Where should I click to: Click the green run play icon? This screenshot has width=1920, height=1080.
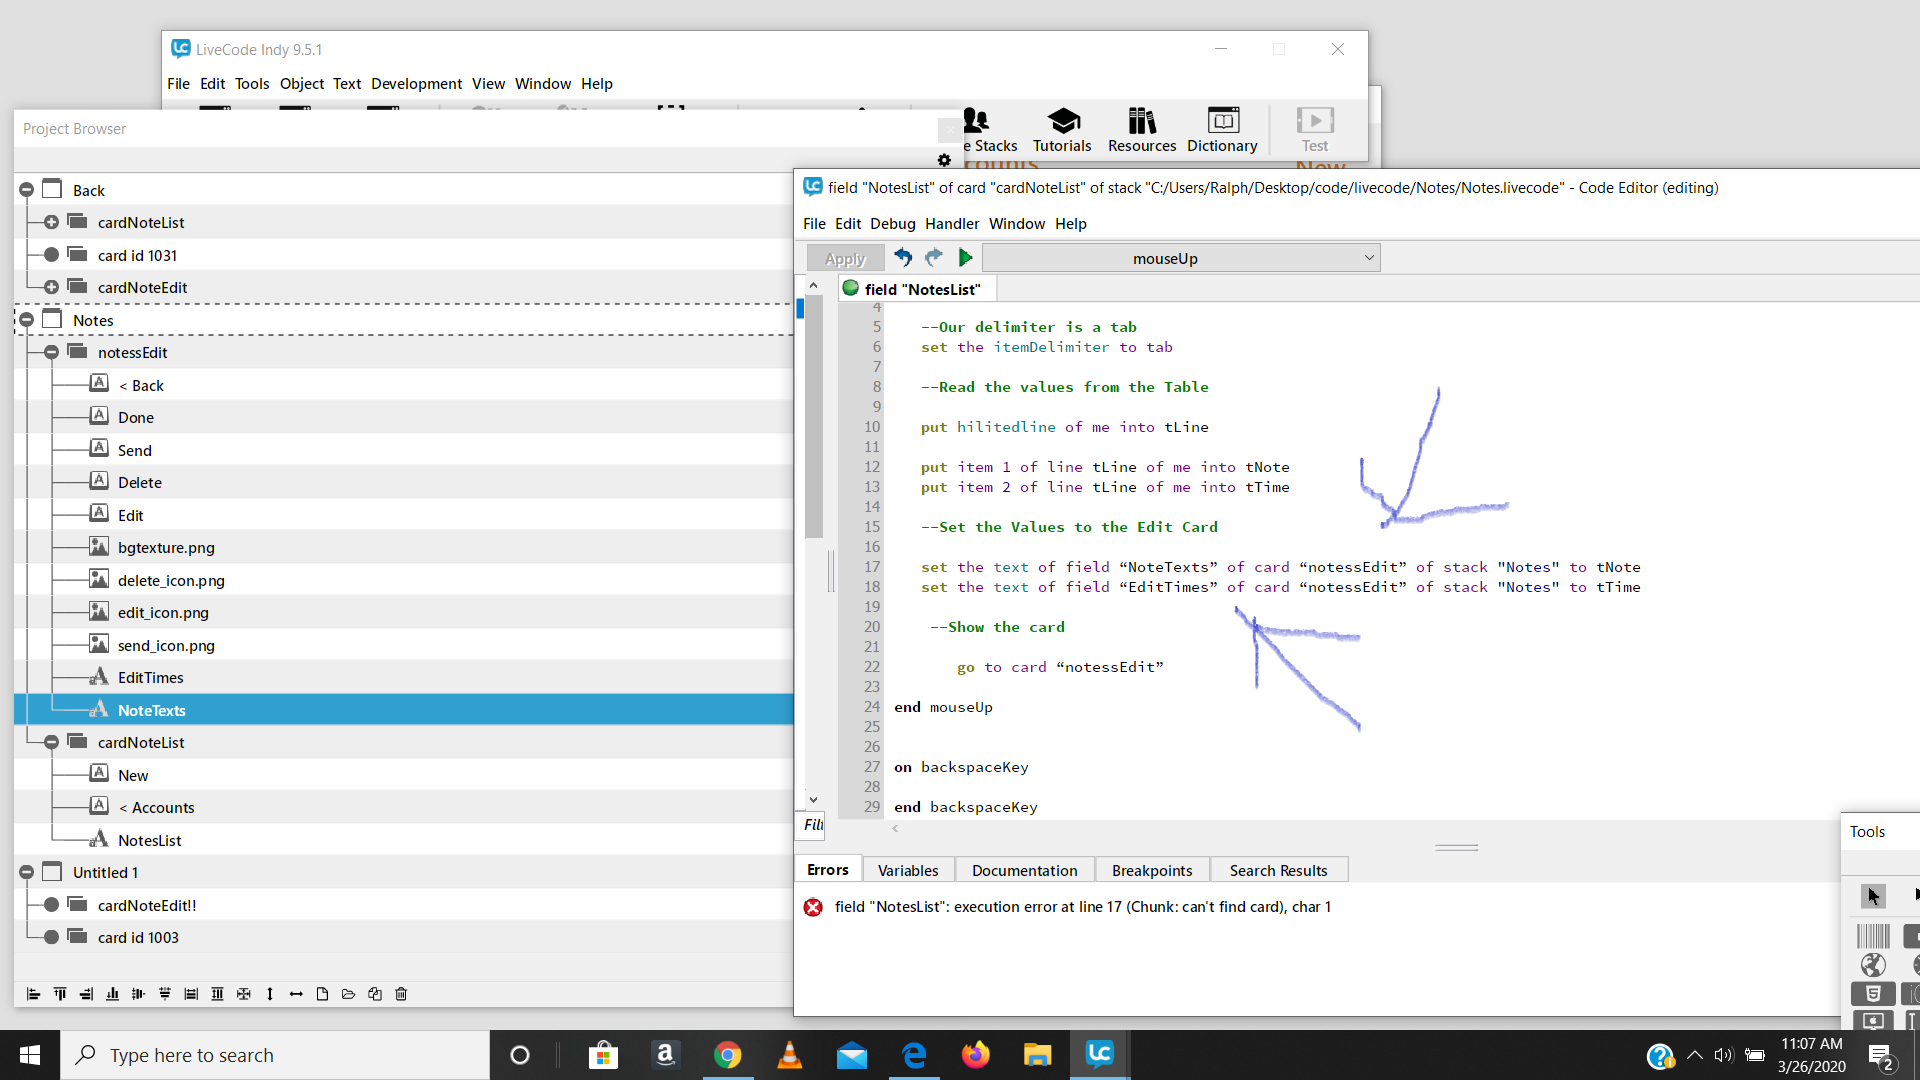(965, 258)
